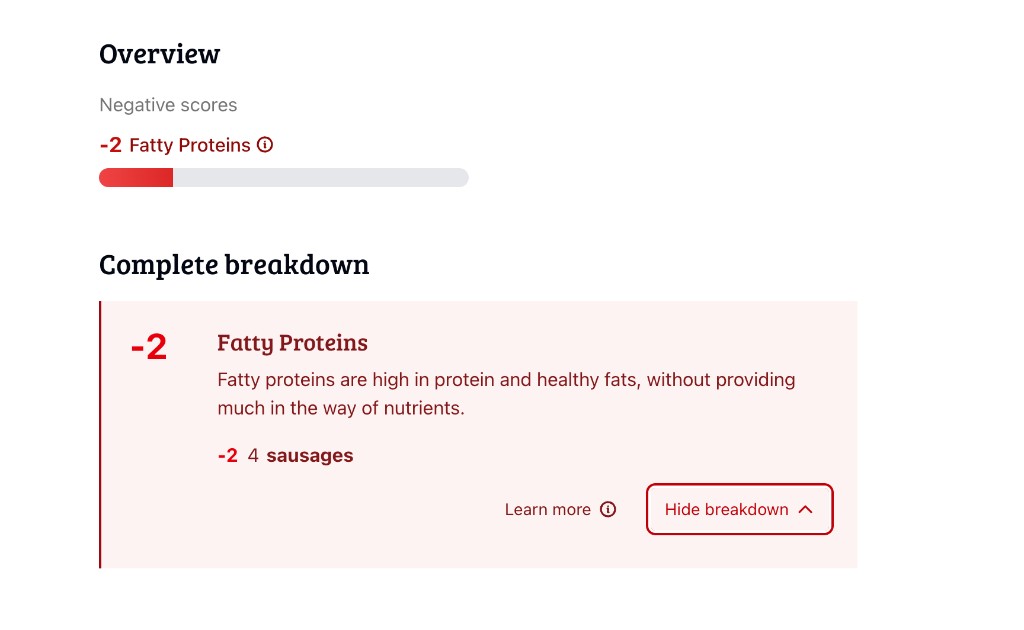The height and width of the screenshot is (630, 1024).
Task: Click the red -2 score in the overview
Action: 110,146
